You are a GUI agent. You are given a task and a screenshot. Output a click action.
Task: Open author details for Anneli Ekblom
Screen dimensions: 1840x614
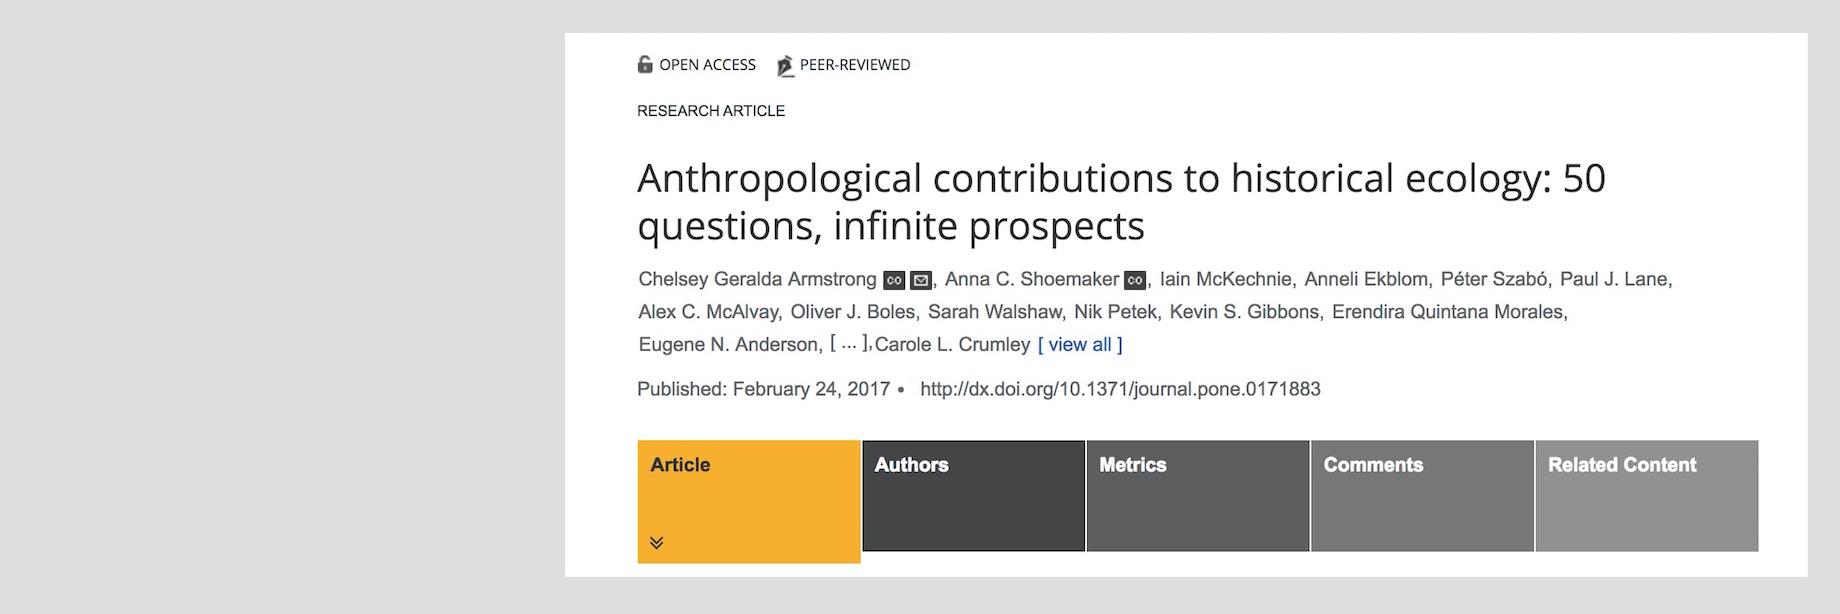click(1367, 280)
